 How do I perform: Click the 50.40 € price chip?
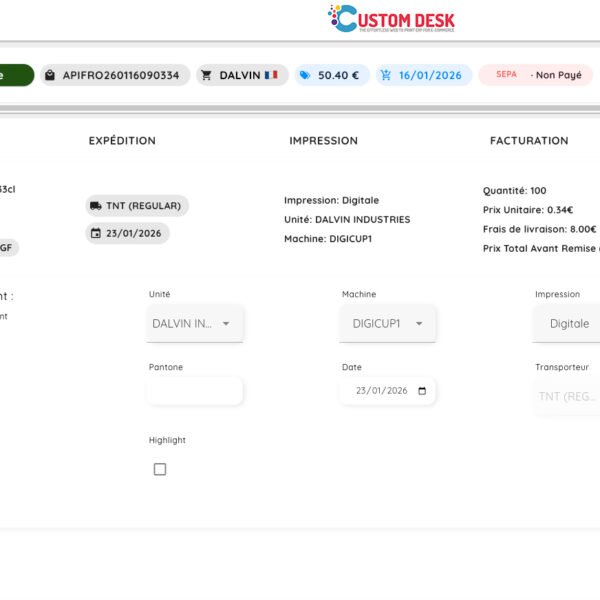tap(332, 75)
